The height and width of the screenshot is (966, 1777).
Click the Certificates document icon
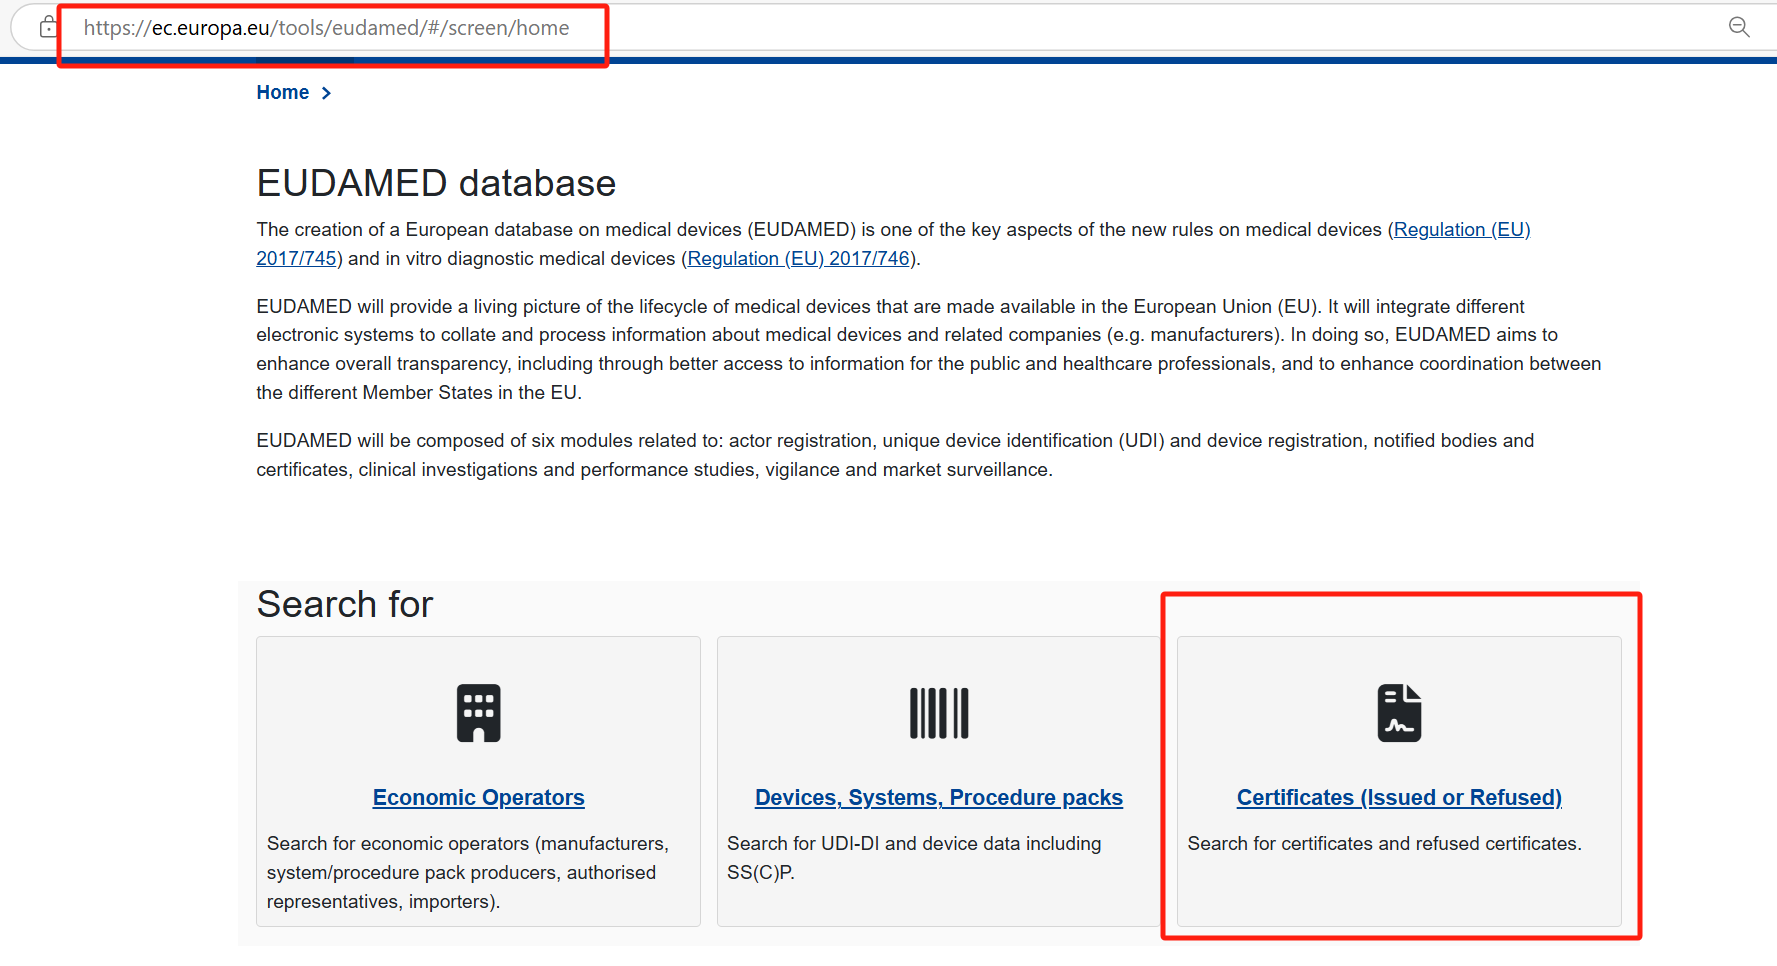coord(1399,713)
